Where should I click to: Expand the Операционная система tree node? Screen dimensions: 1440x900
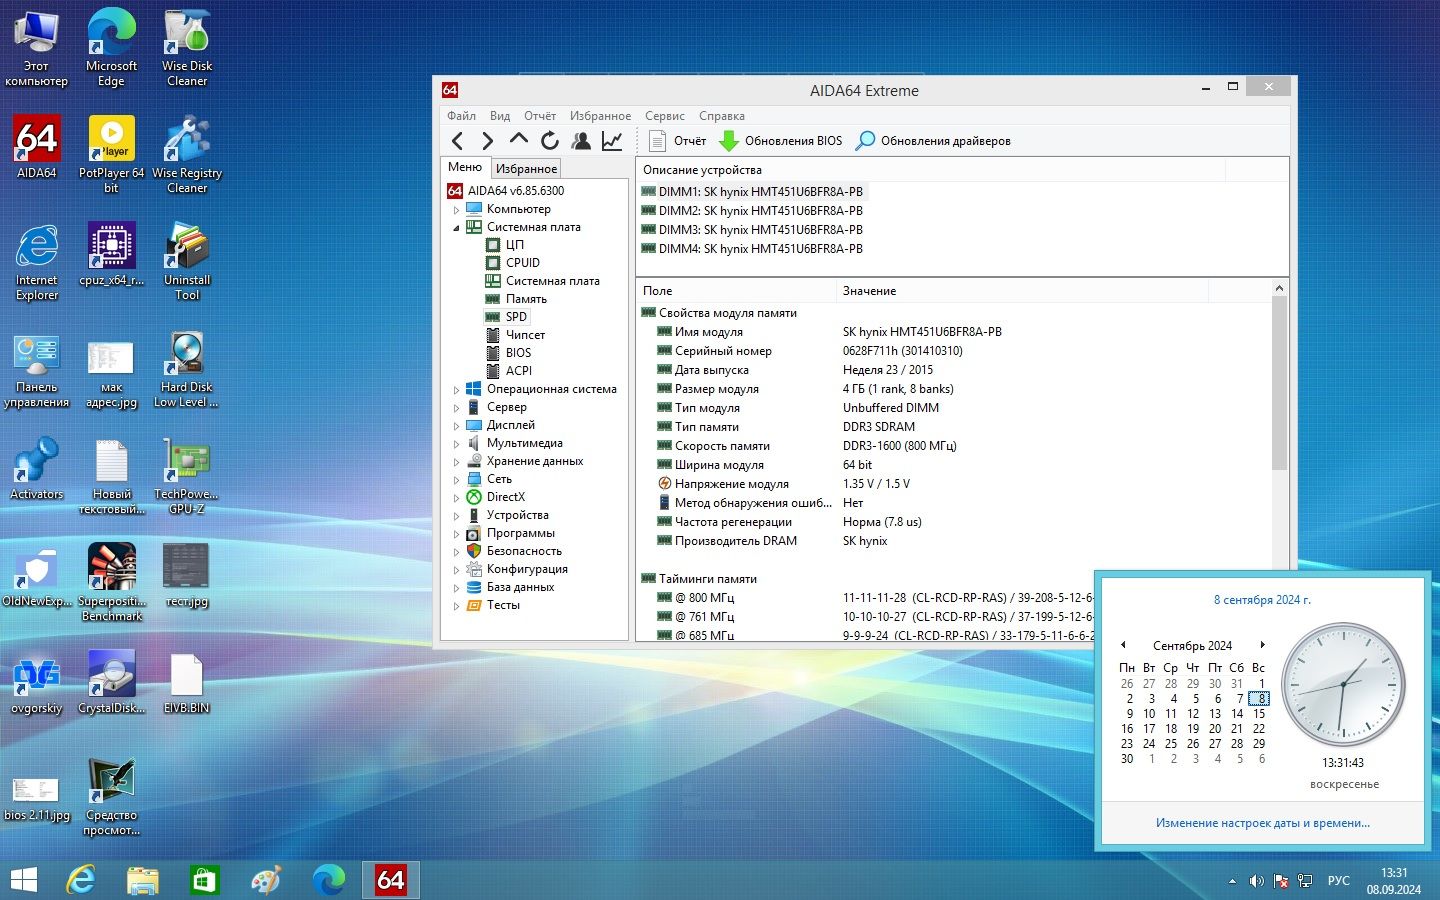456,390
